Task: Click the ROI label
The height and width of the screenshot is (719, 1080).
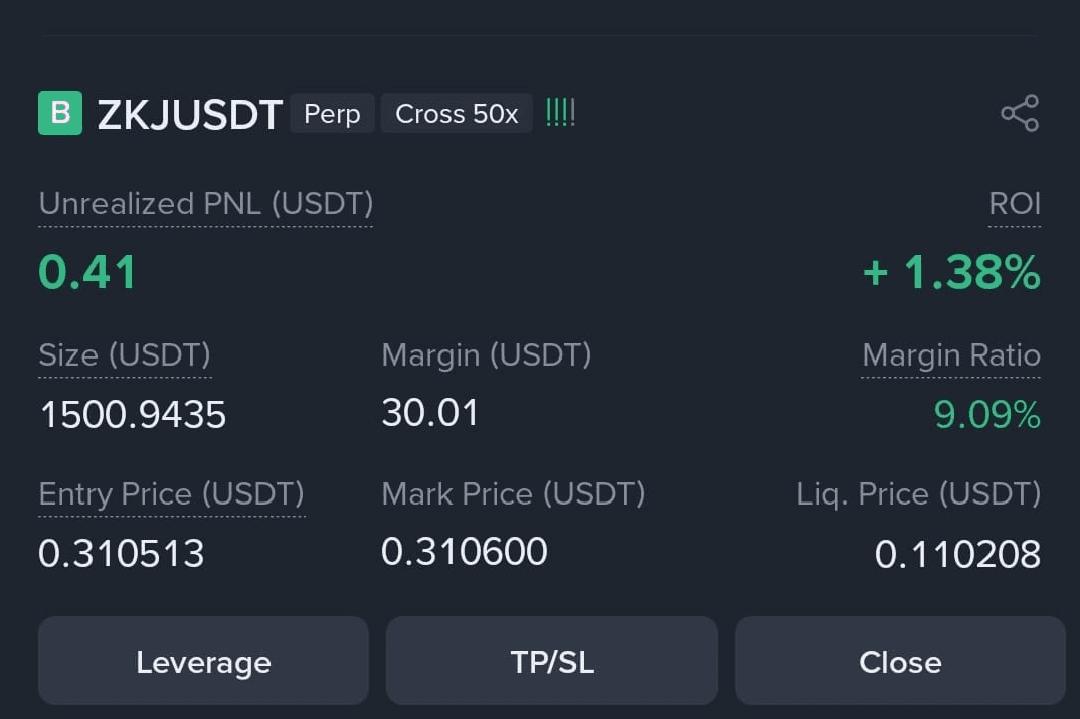Action: pos(1014,204)
